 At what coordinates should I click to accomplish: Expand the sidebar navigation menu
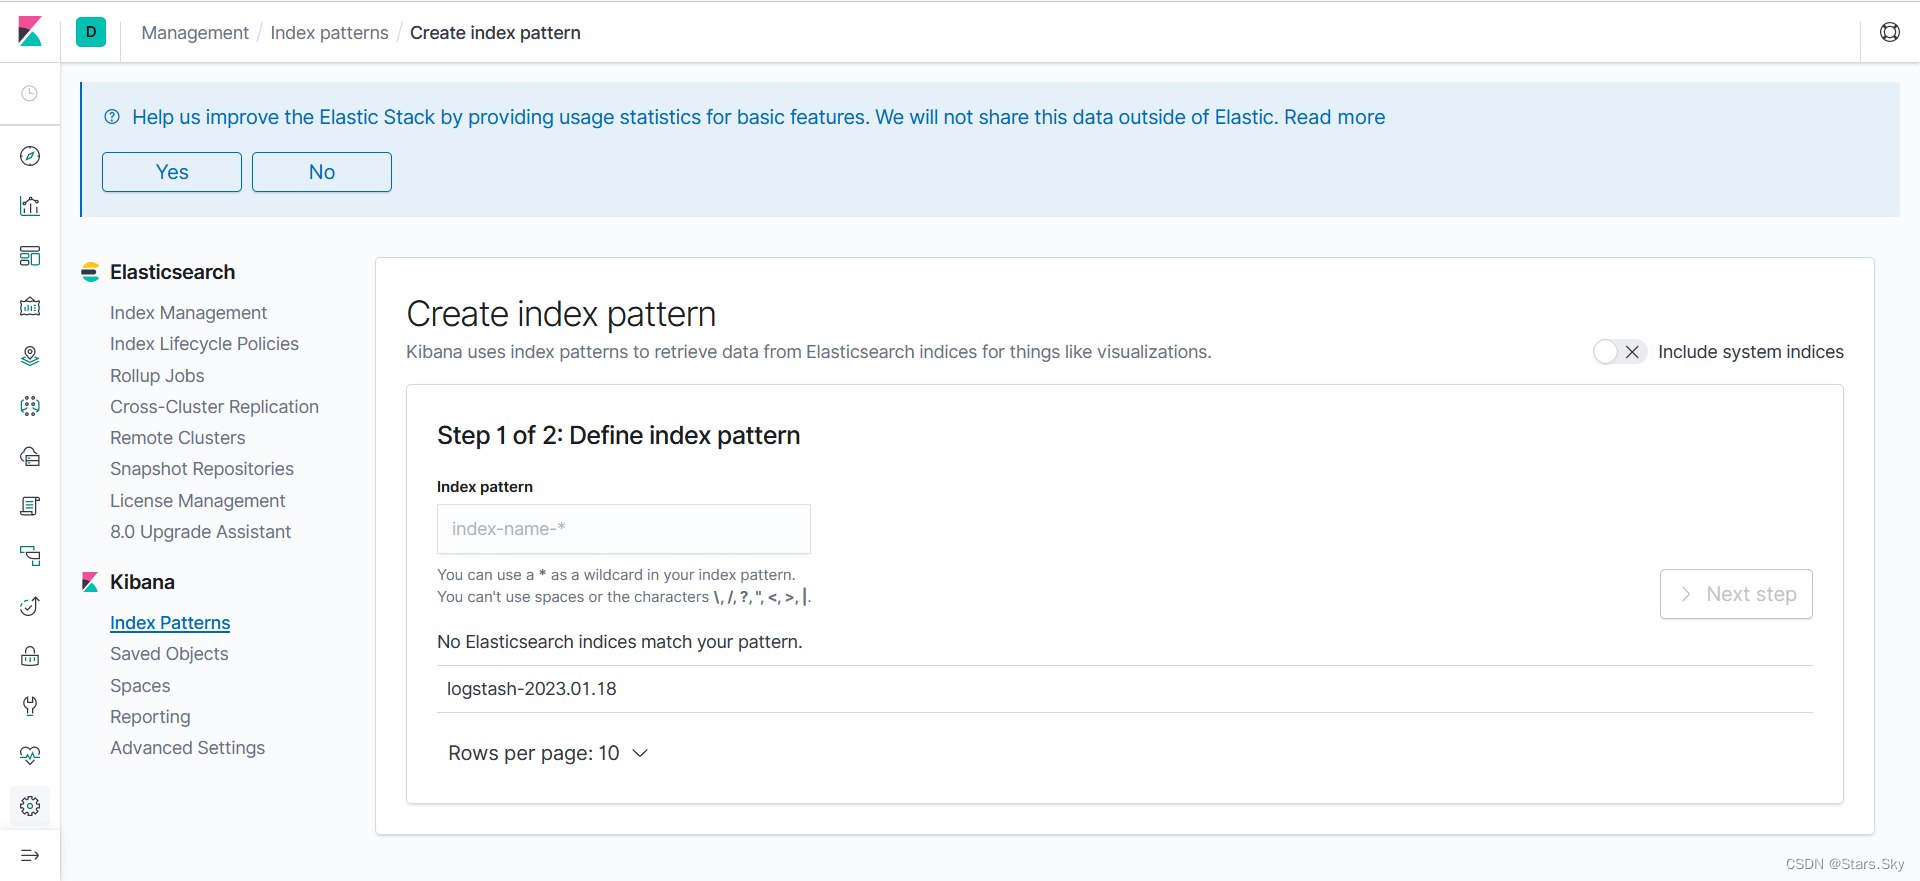pos(30,855)
